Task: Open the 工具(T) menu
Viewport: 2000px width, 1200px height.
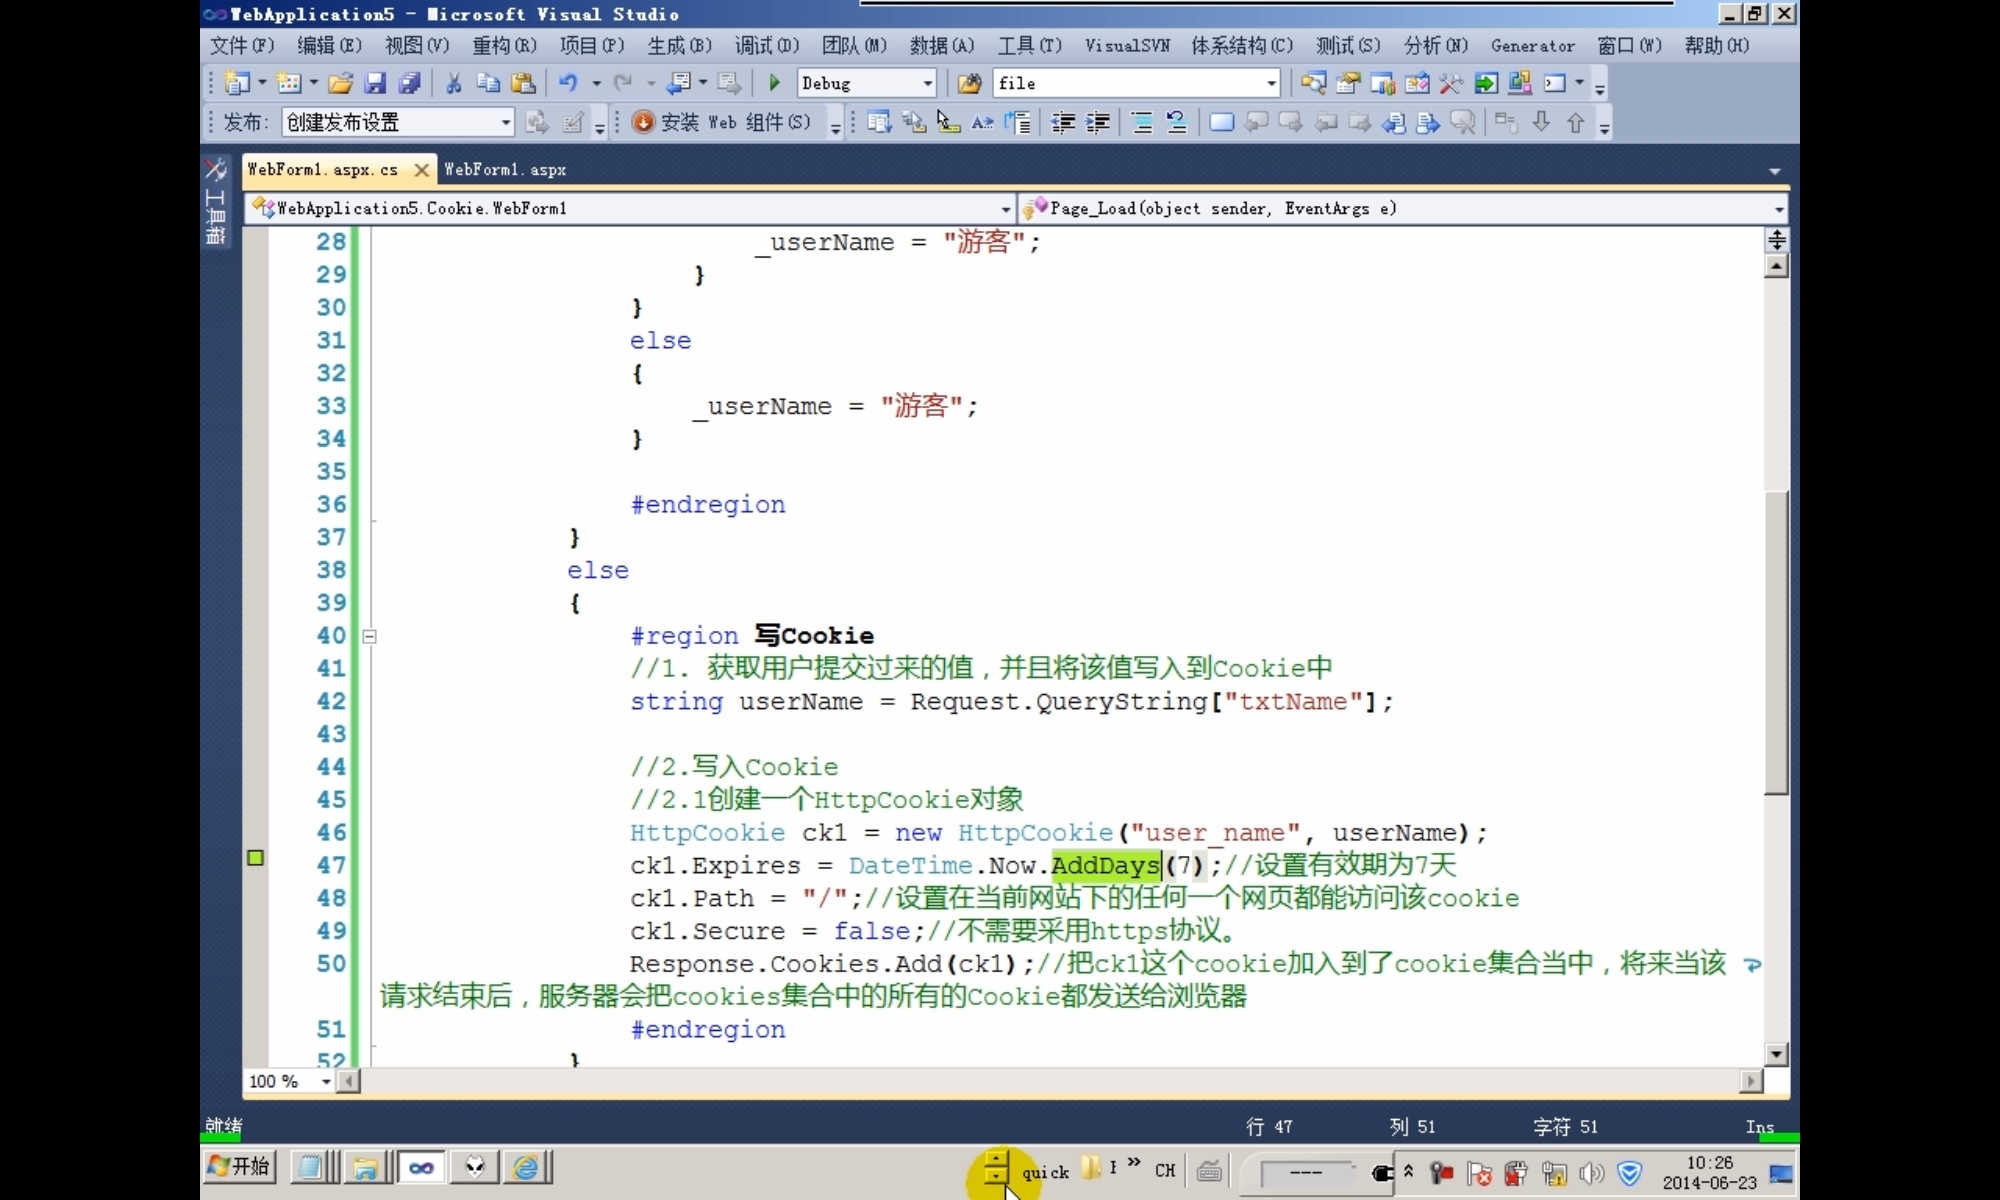Action: [x=1030, y=46]
